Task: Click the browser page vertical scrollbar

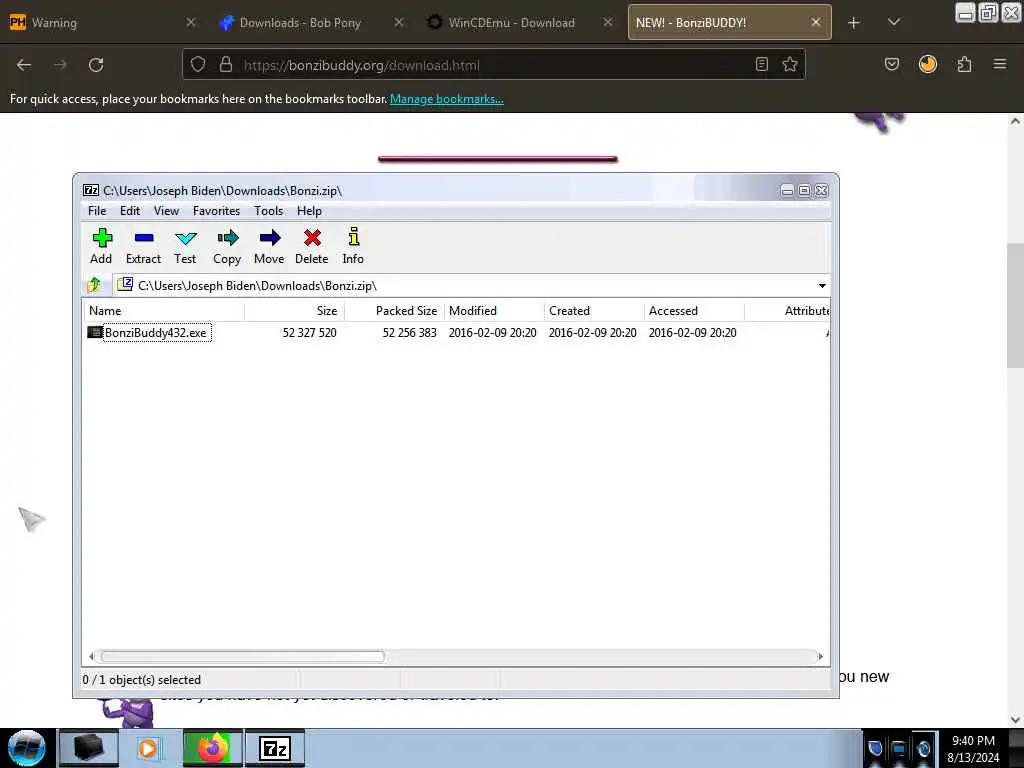Action: click(x=1015, y=306)
